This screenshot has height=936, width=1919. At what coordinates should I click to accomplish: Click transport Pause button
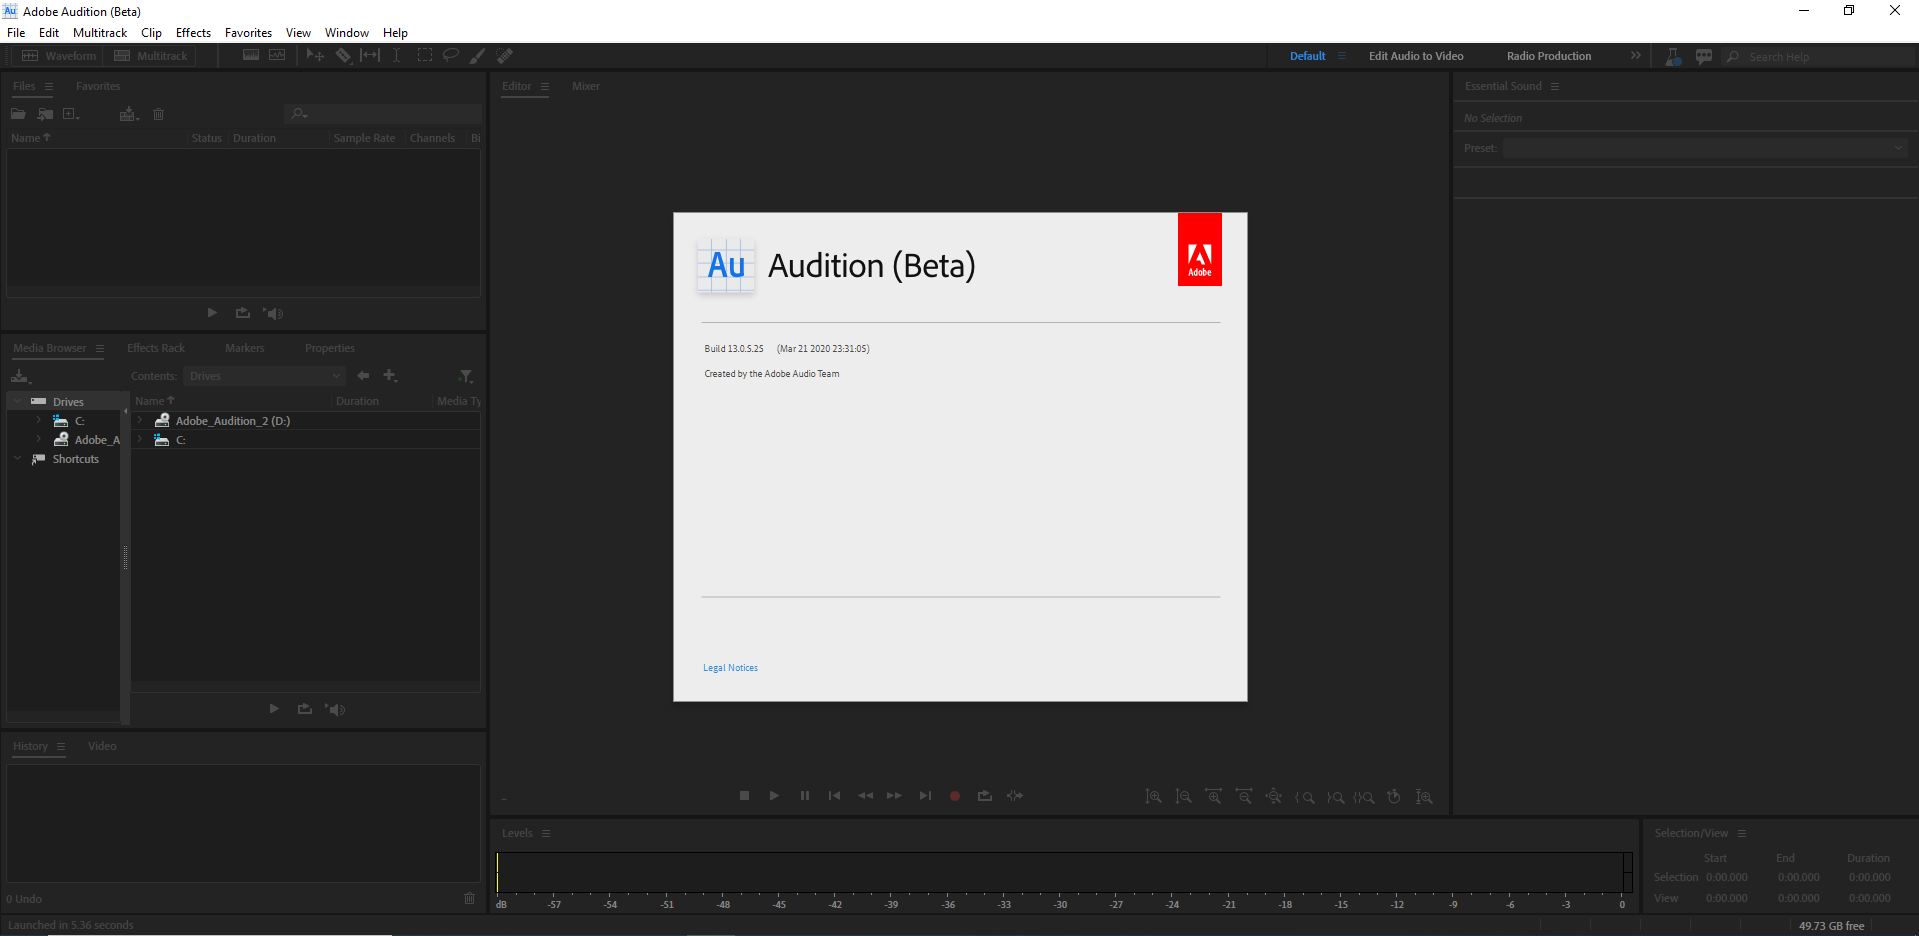tap(804, 796)
